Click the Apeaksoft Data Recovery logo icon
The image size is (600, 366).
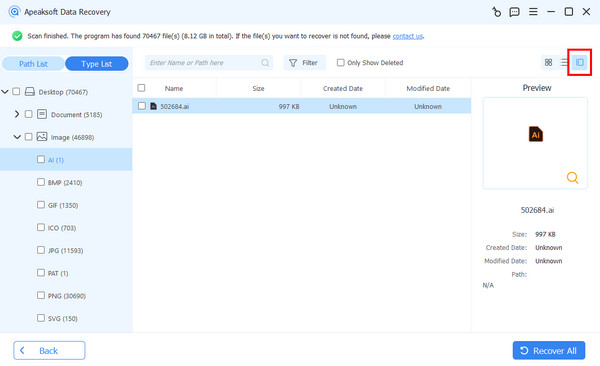[14, 12]
